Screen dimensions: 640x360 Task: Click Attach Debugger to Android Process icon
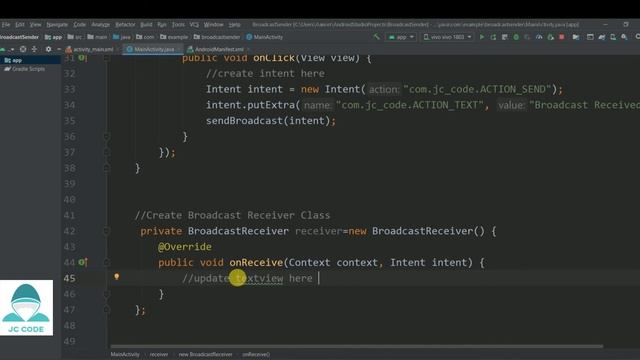pos(550,37)
